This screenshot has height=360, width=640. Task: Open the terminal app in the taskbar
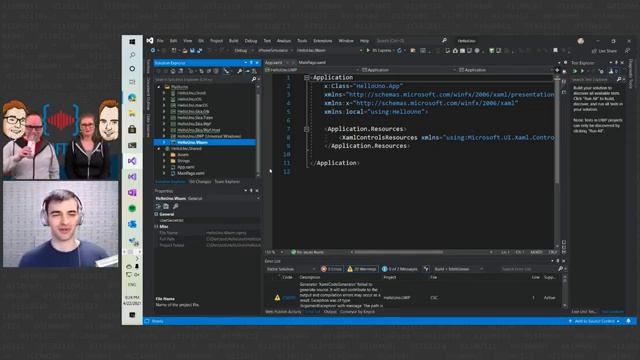132,145
